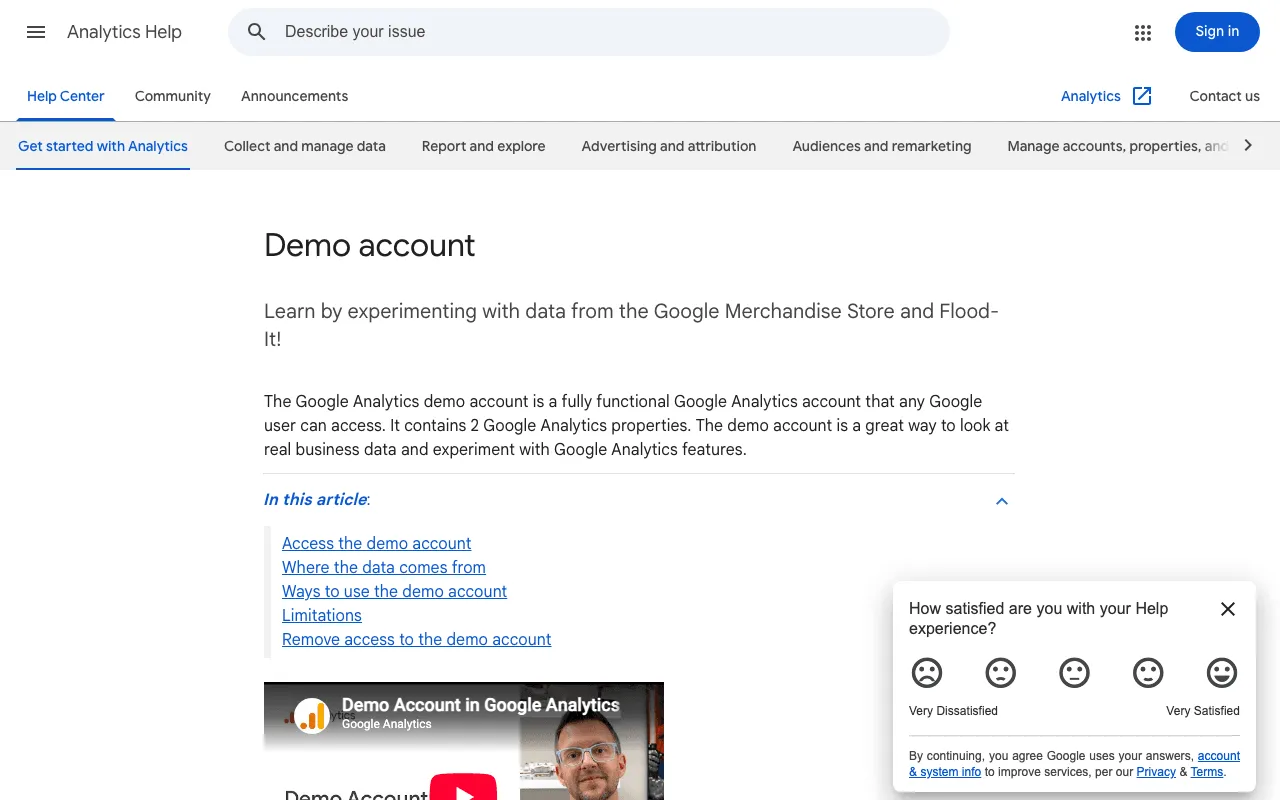Jump to Access the demo account
Image resolution: width=1280 pixels, height=800 pixels.
[376, 543]
